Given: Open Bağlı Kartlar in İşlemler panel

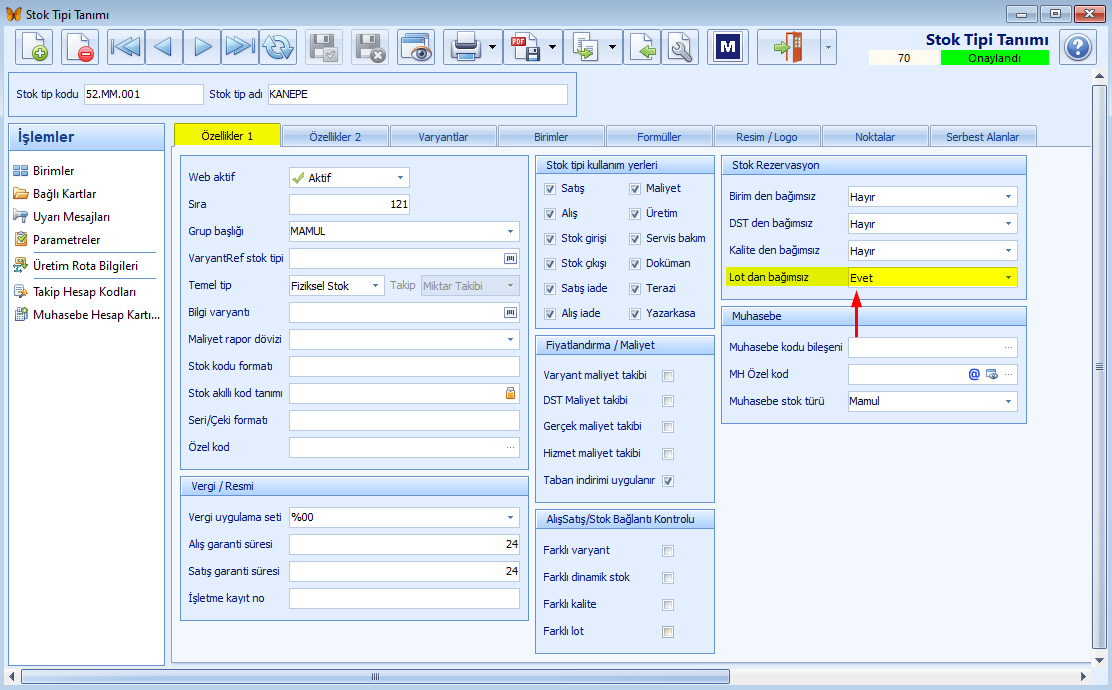Looking at the screenshot, I should tap(64, 194).
